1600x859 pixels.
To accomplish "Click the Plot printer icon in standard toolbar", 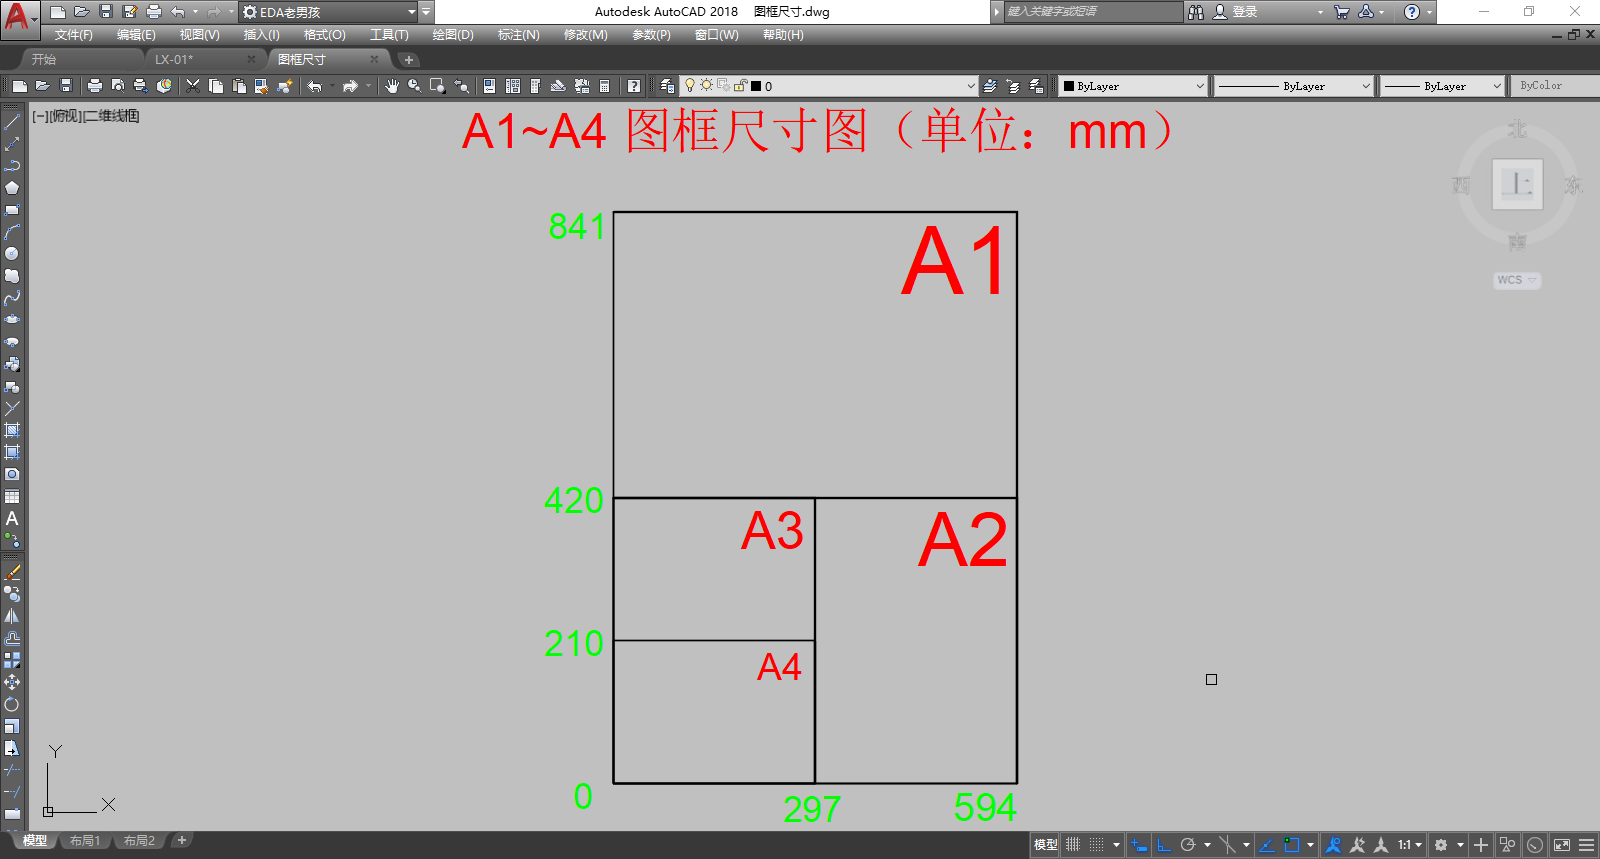I will (94, 86).
